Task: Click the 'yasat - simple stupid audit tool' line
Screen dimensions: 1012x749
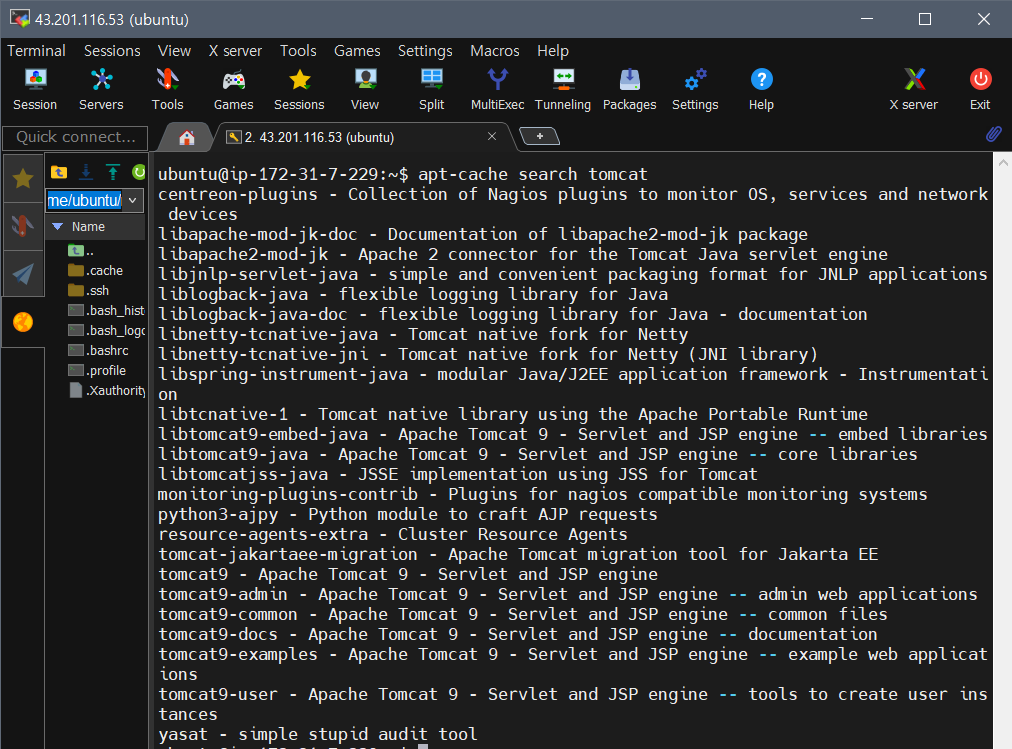Action: pos(318,734)
